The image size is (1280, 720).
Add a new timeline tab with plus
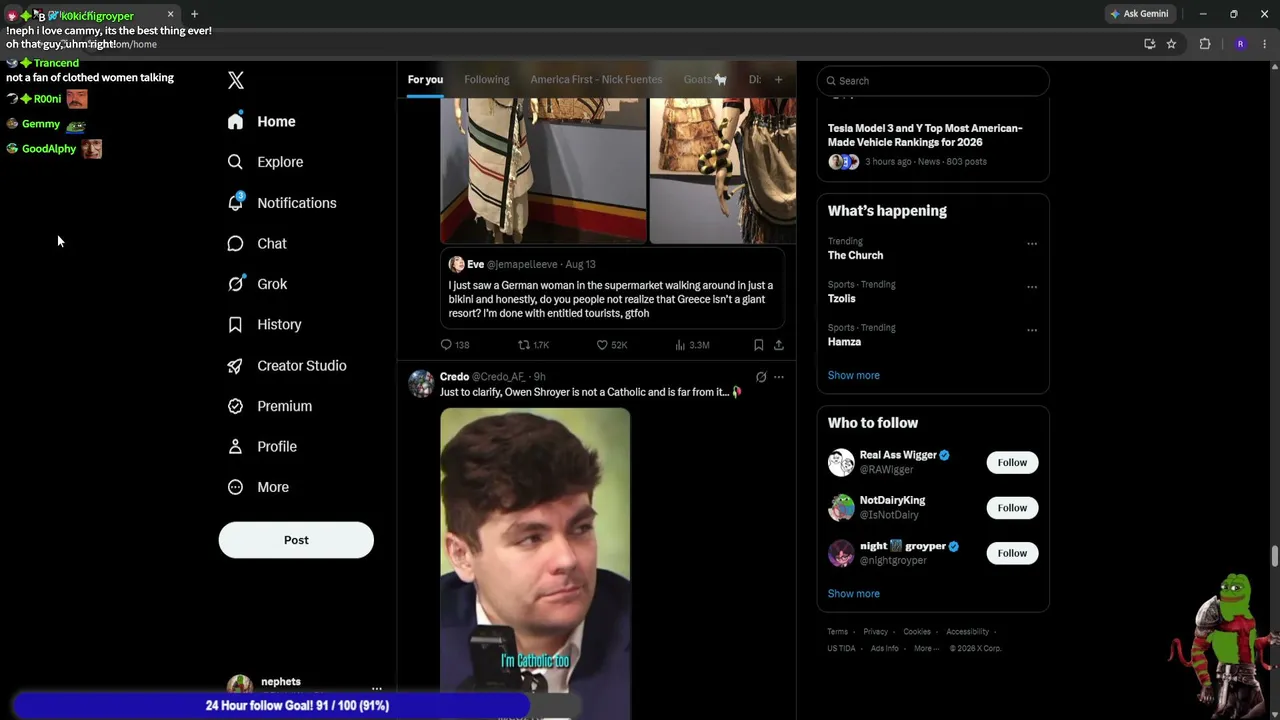(779, 79)
